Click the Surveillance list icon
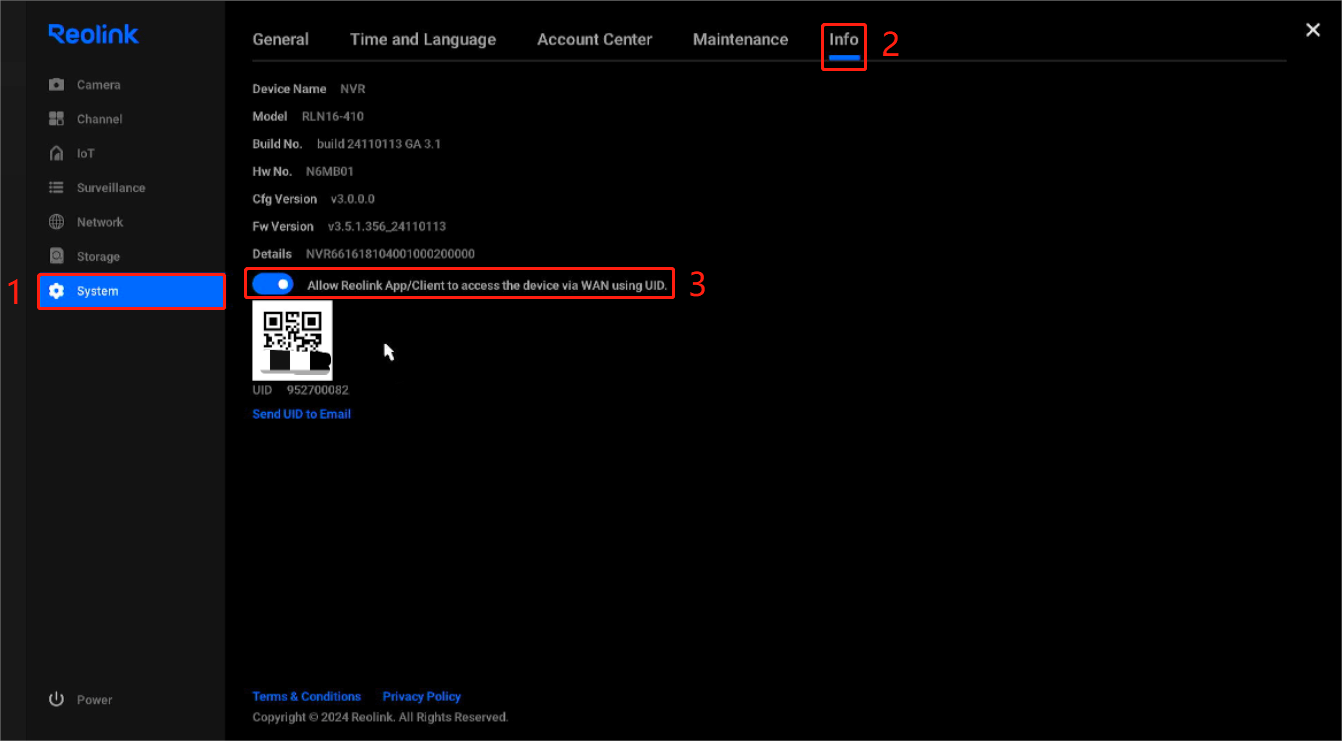This screenshot has width=1342, height=741. [57, 188]
